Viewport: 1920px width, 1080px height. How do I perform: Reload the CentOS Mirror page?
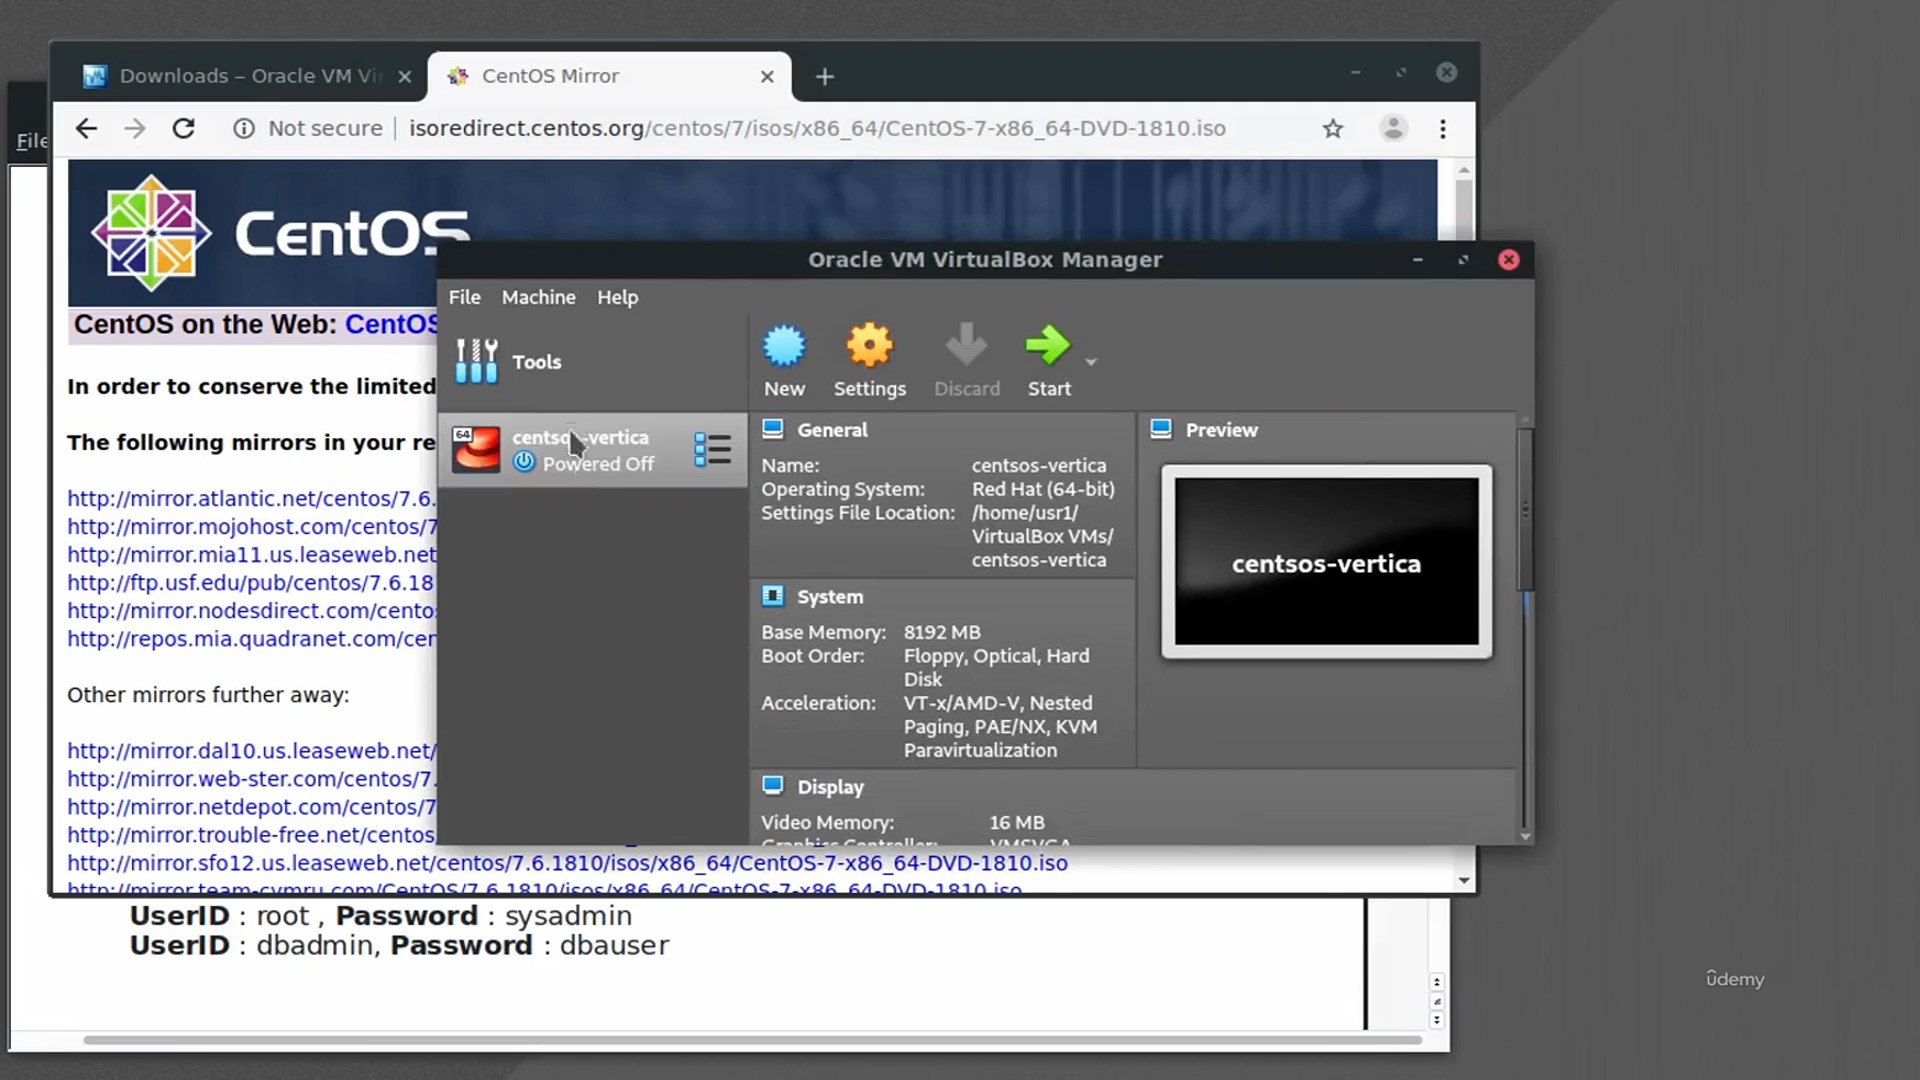click(x=183, y=128)
